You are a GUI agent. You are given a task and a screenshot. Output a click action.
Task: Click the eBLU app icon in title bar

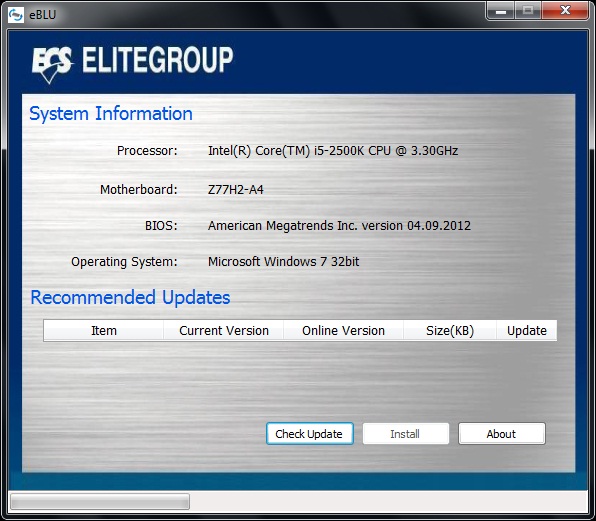tap(16, 15)
